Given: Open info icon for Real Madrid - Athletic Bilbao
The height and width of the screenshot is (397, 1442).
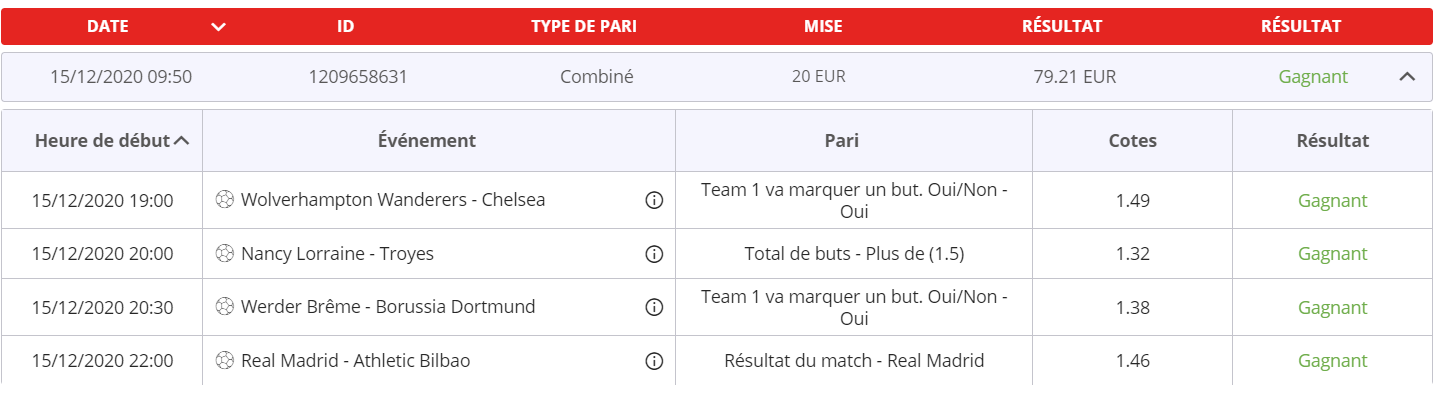Looking at the screenshot, I should click(655, 361).
